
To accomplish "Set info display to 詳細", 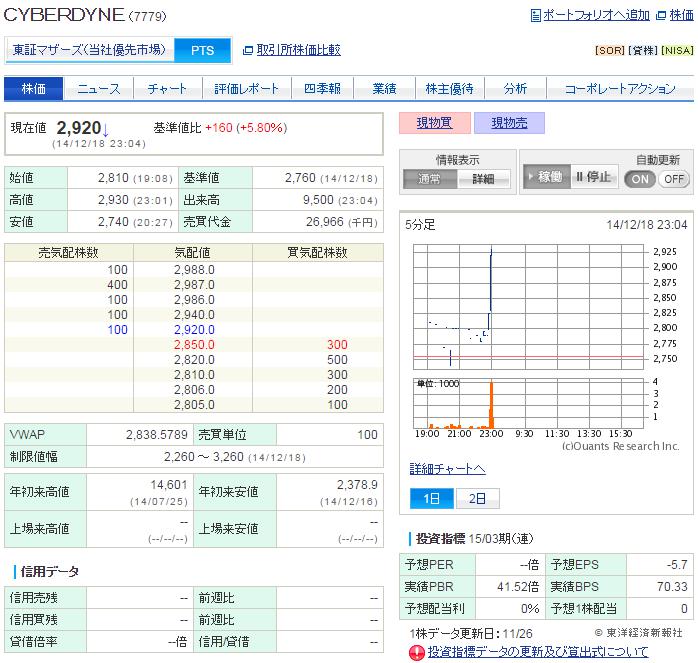I will pyautogui.click(x=483, y=179).
